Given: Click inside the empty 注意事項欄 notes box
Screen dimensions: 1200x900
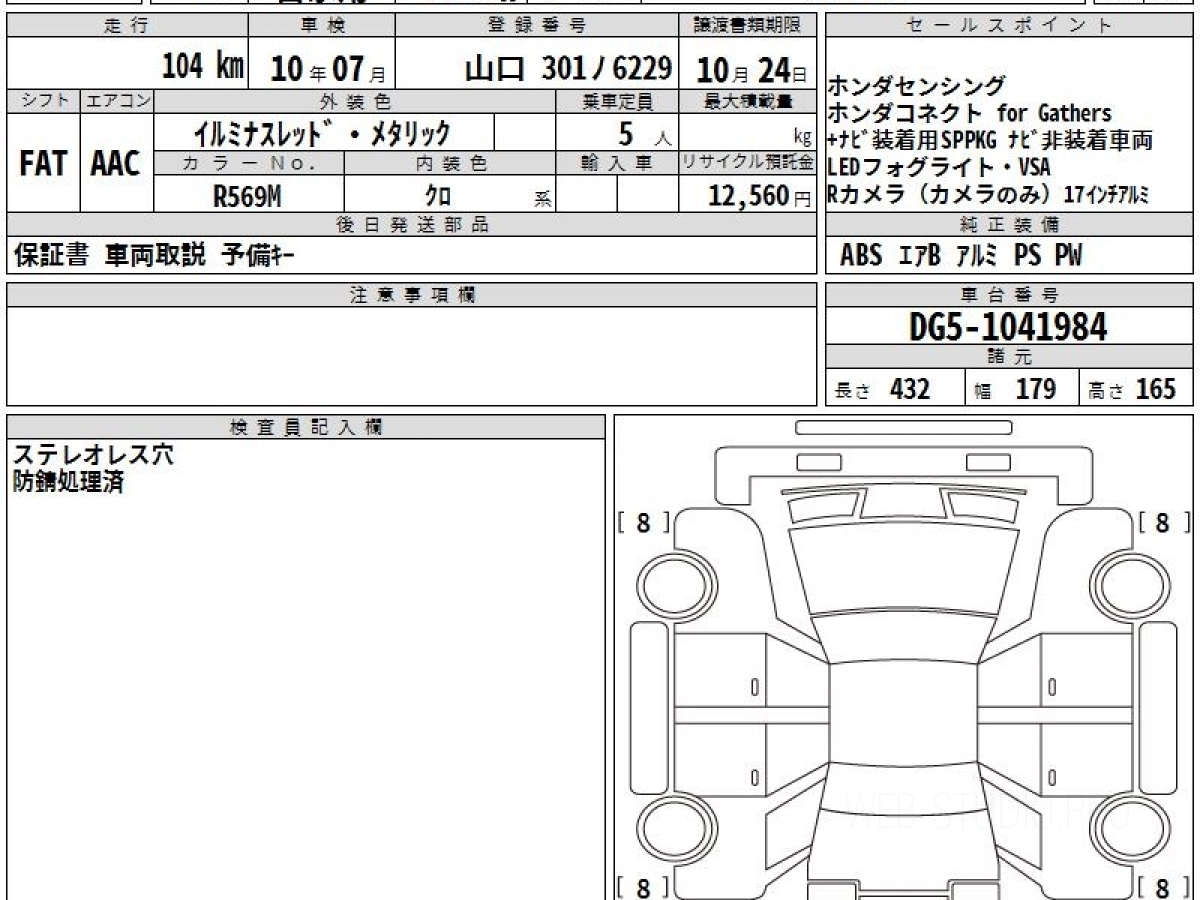Looking at the screenshot, I should 411,355.
